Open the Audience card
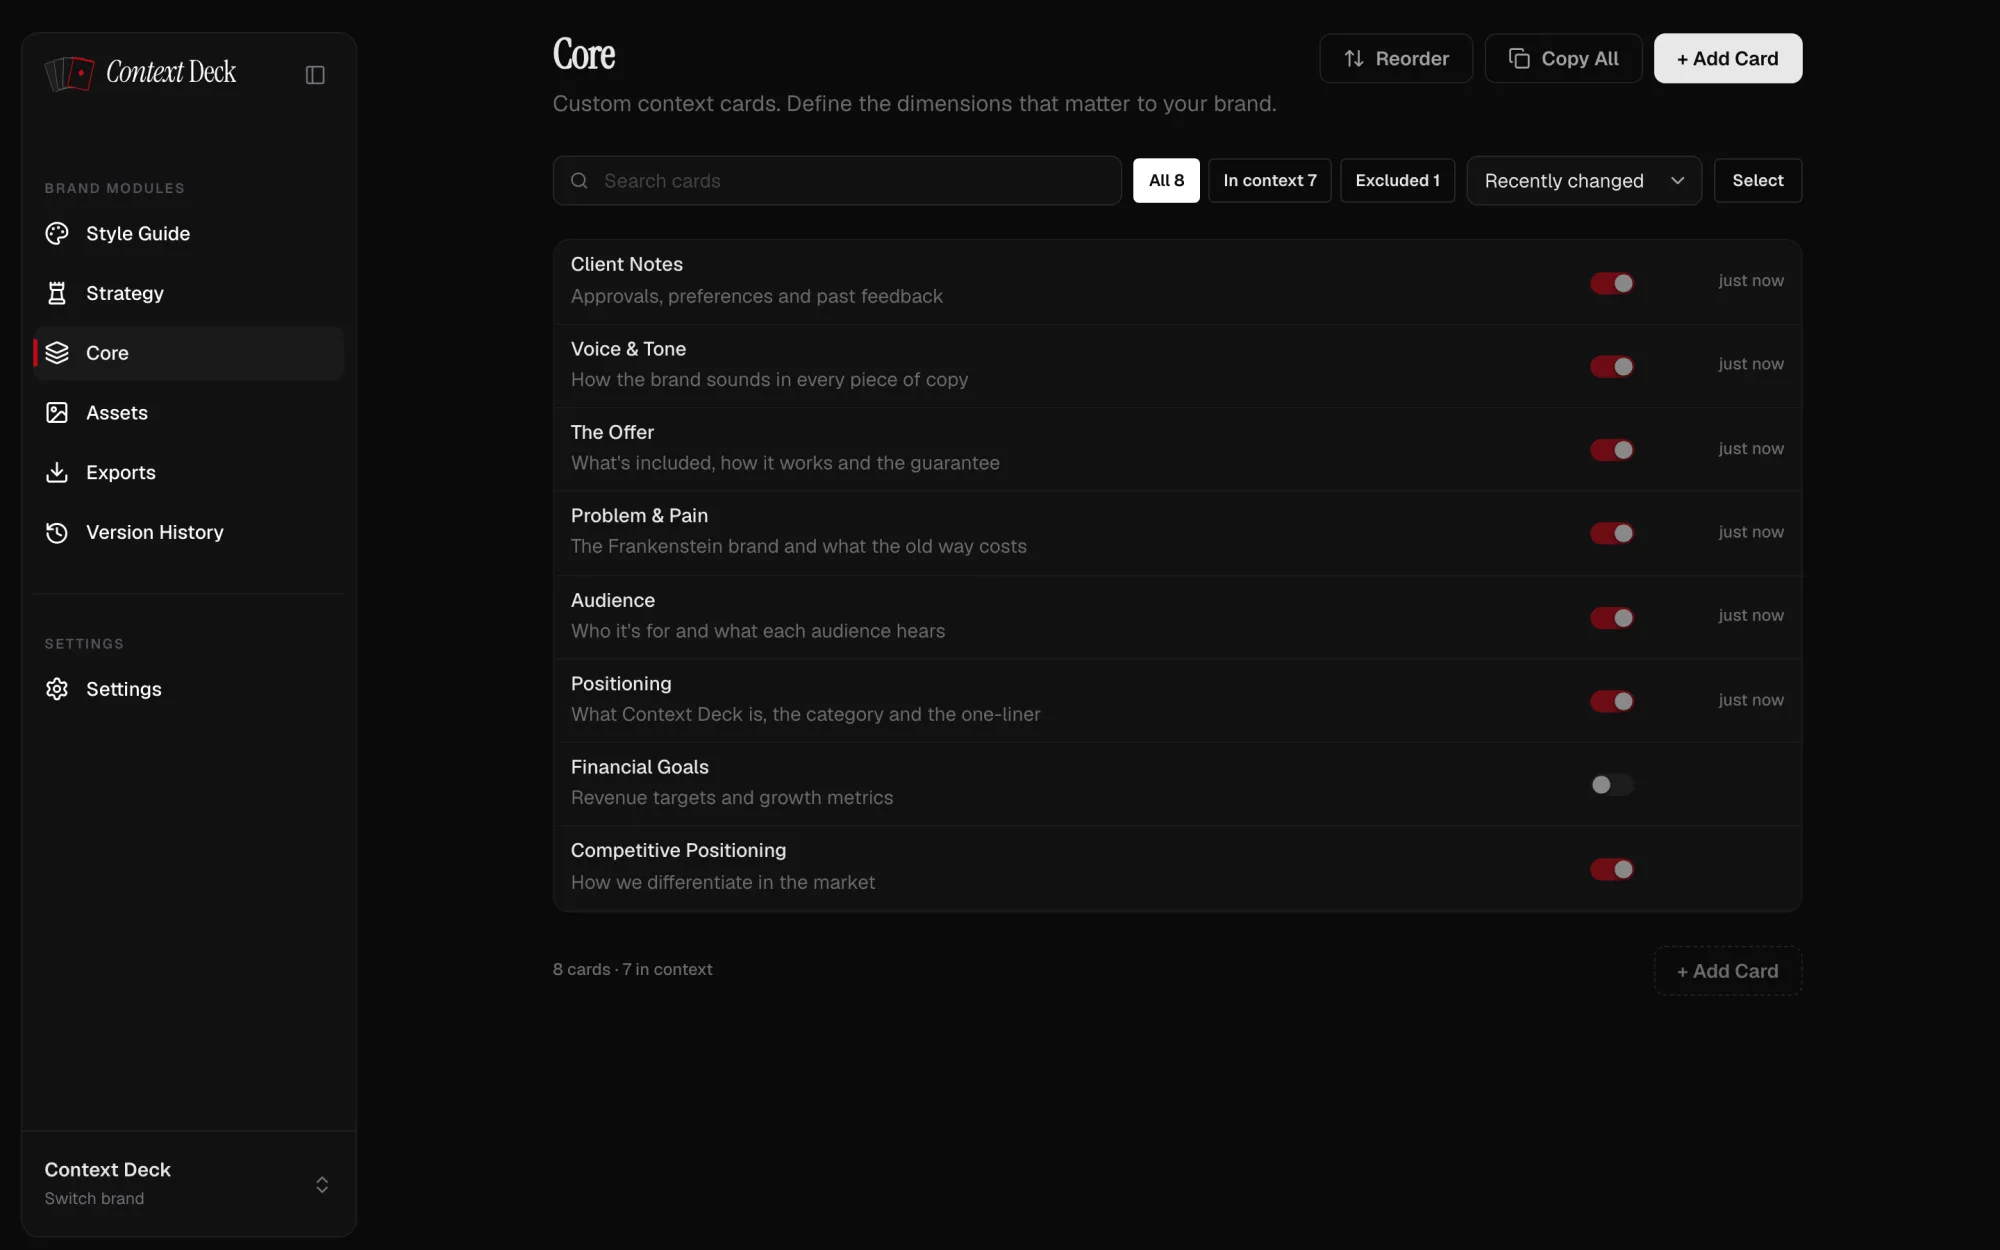Screen dimensions: 2000x1250 (1177, 617)
